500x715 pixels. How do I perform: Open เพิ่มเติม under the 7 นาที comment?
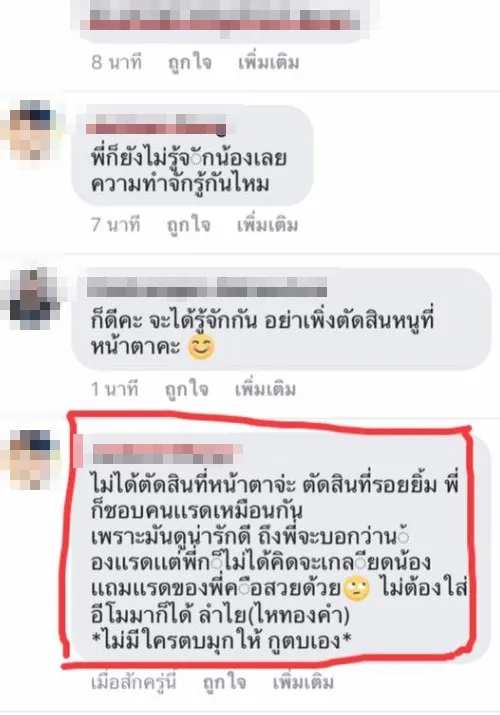point(267,225)
